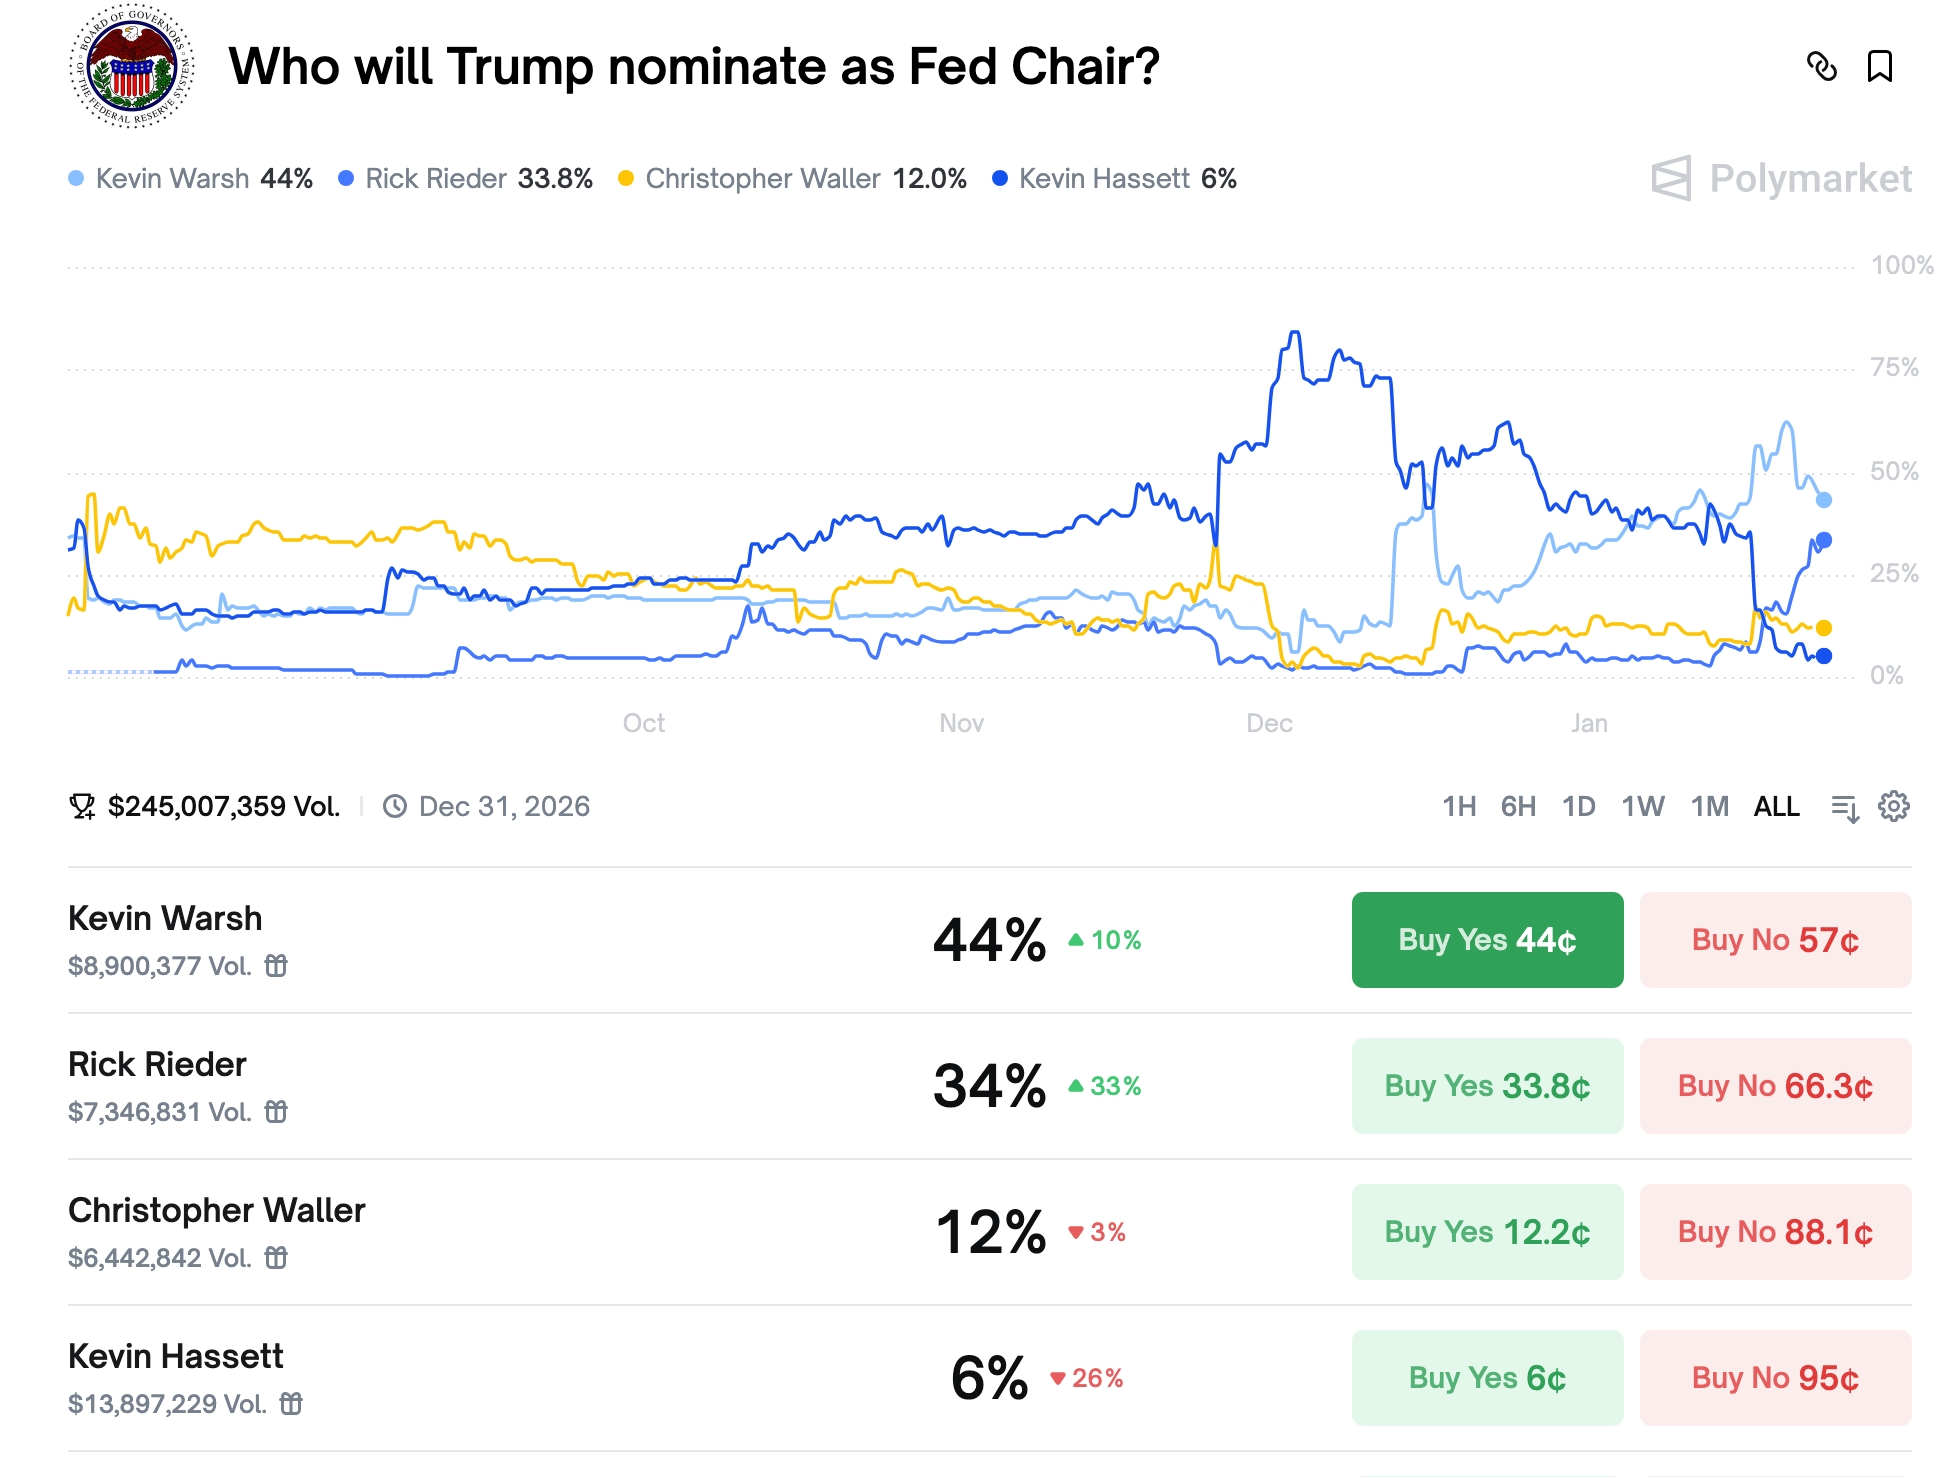Click Buy No 95¢ for Kevin Hassett
Image resolution: width=1951 pixels, height=1477 pixels.
coord(1775,1377)
